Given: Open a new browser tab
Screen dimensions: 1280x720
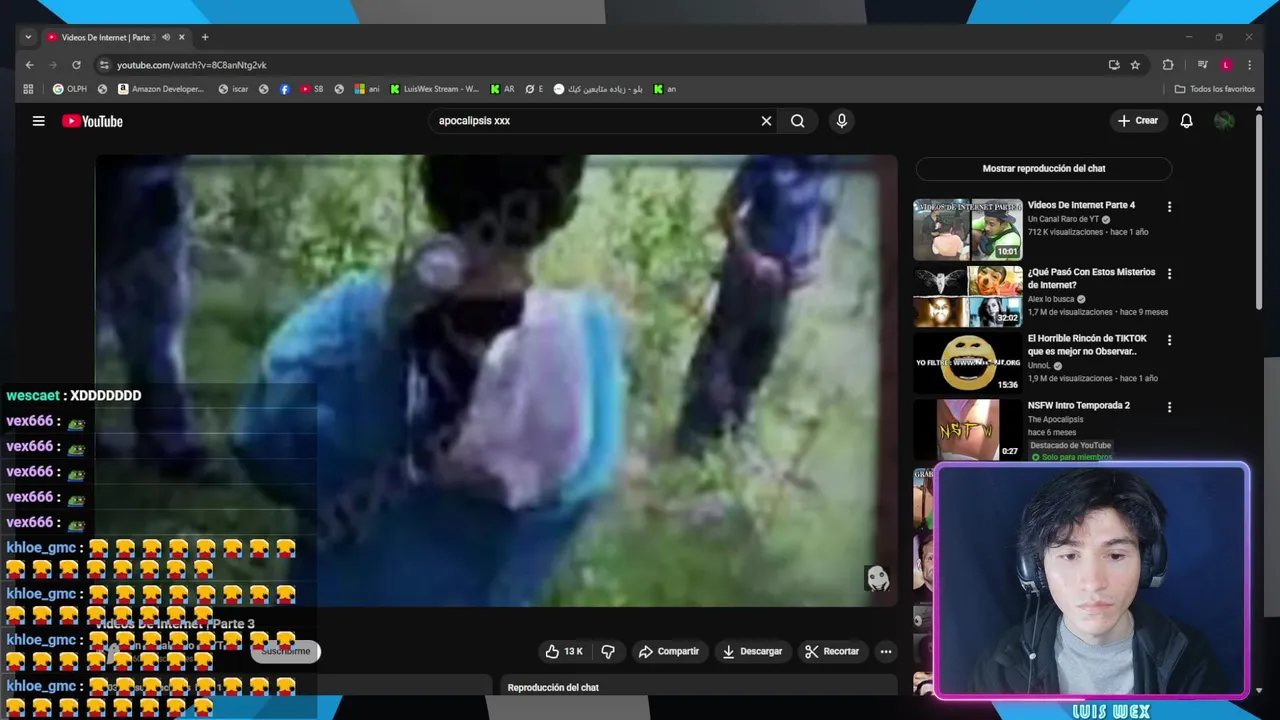Looking at the screenshot, I should click(x=205, y=37).
